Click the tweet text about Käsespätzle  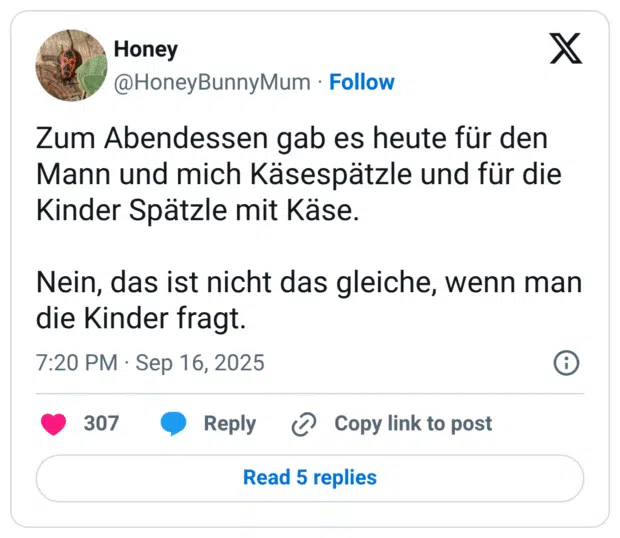coord(298,174)
